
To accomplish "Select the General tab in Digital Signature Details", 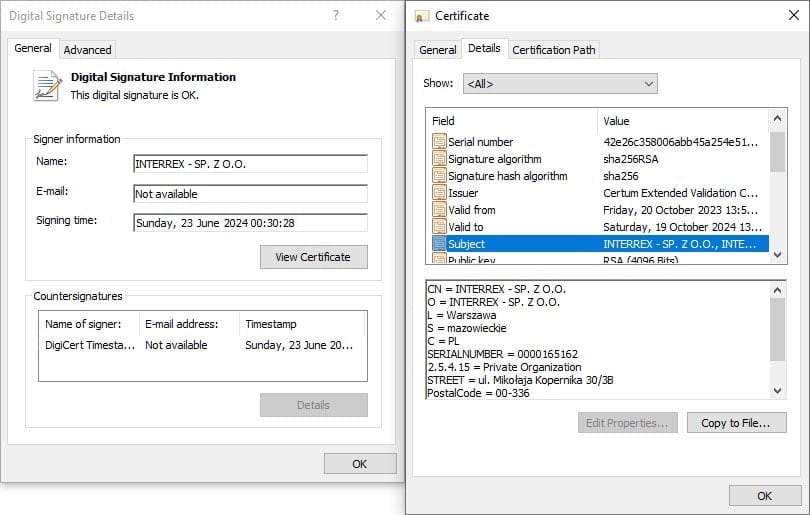I will coord(33,48).
